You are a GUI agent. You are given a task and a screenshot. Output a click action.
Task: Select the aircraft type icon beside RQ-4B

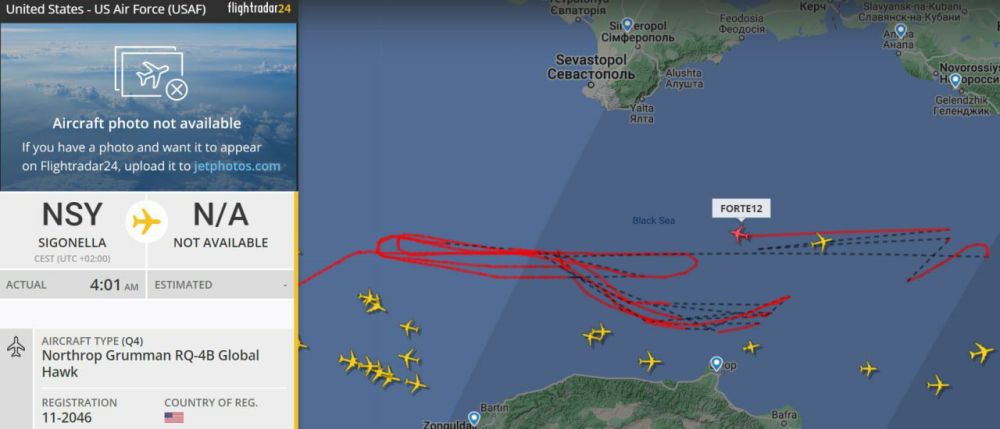[16, 347]
